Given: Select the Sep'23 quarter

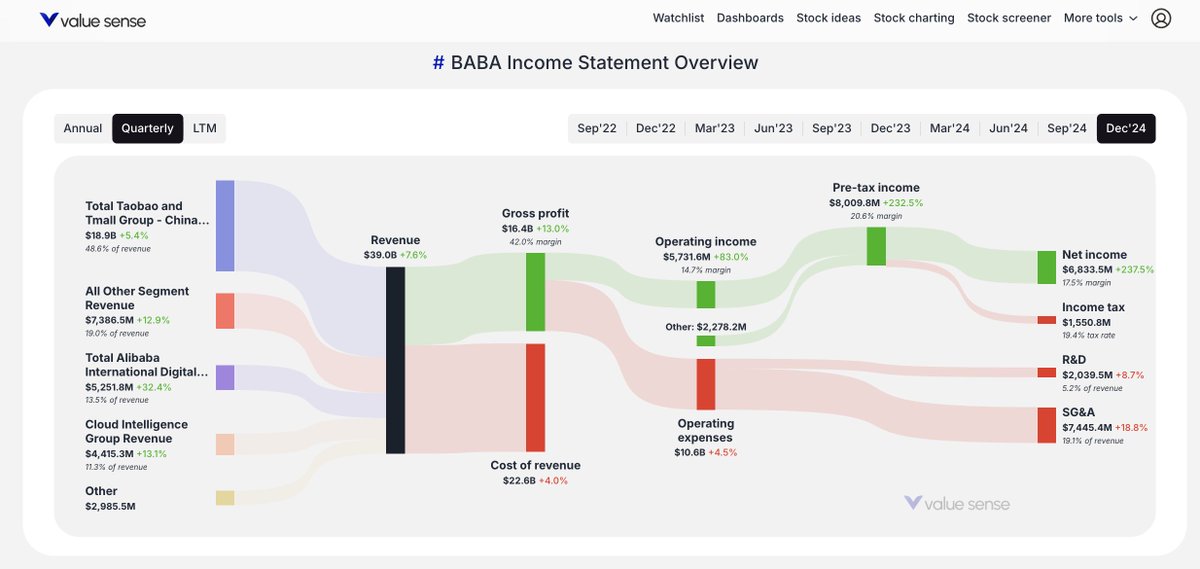Looking at the screenshot, I should coord(832,128).
